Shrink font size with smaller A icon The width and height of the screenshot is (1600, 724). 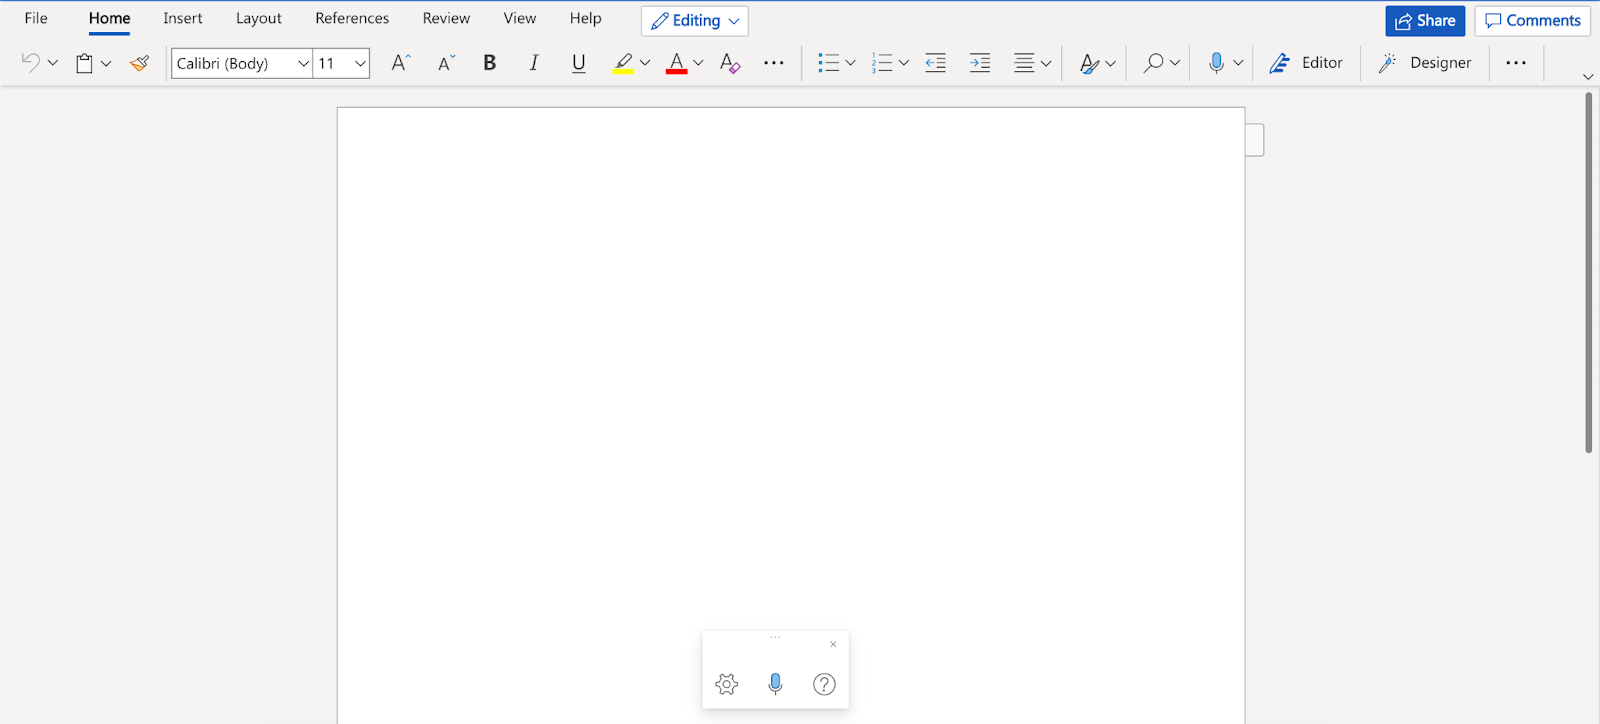point(446,63)
